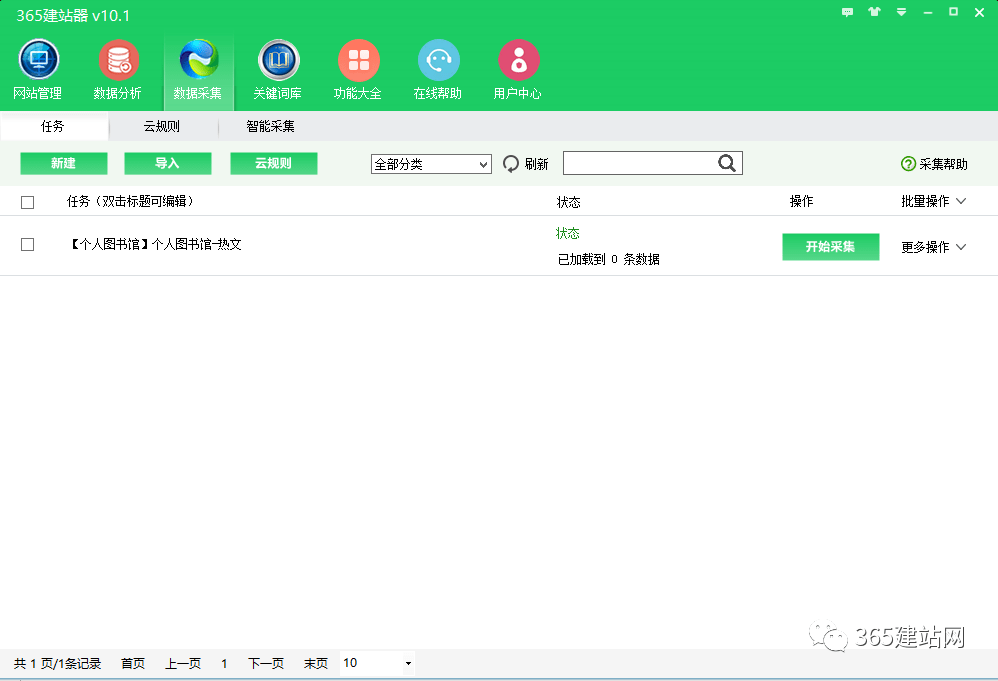
Task: Start collection with 开始采集 button
Action: [x=831, y=247]
